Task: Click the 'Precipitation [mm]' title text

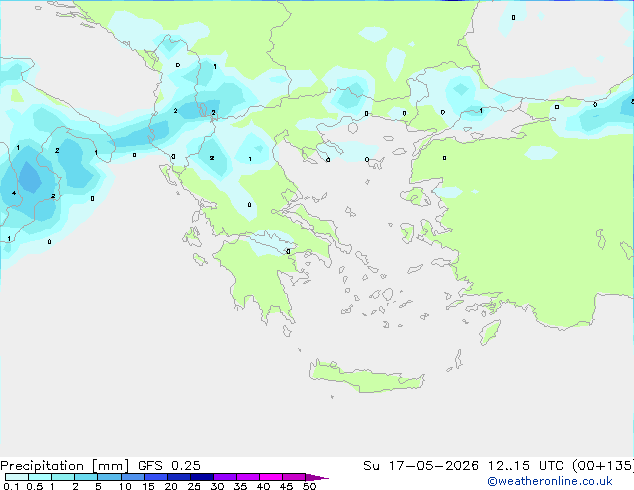Action: [x=64, y=466]
